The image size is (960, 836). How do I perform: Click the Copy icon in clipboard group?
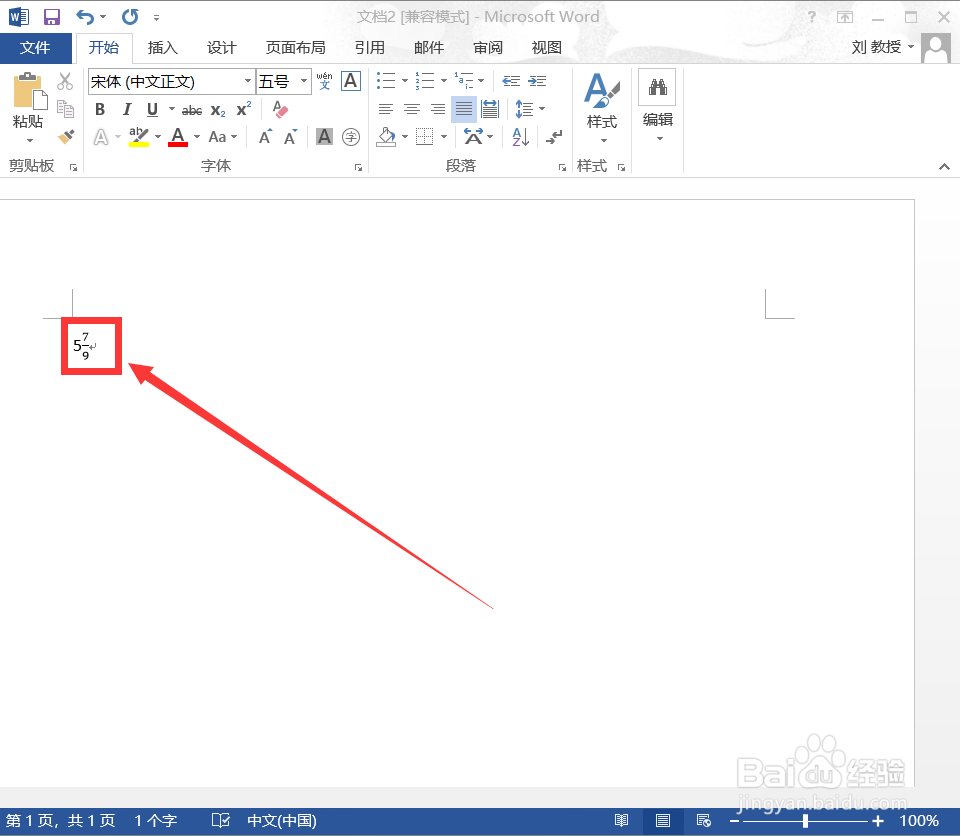(x=65, y=108)
